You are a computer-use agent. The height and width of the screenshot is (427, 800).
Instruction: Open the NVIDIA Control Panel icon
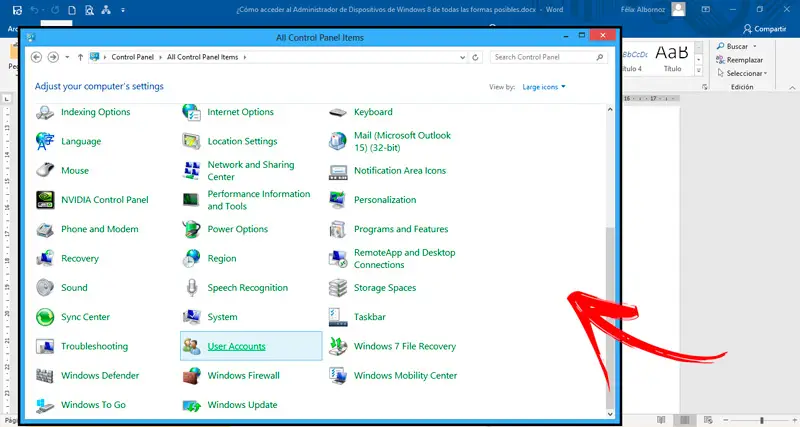[45, 200]
